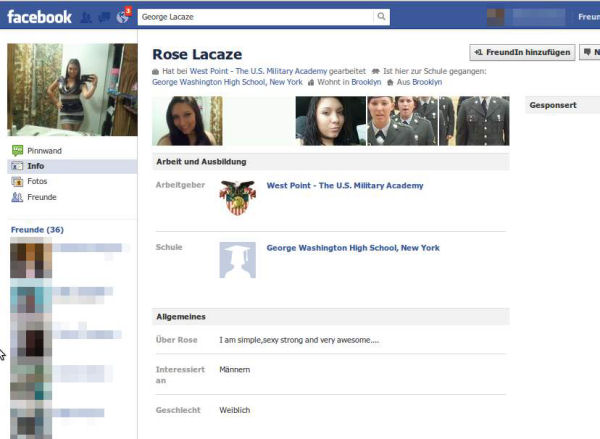Open George Washington High School bold link
Image resolution: width=600 pixels, height=439 pixels.
(x=353, y=248)
